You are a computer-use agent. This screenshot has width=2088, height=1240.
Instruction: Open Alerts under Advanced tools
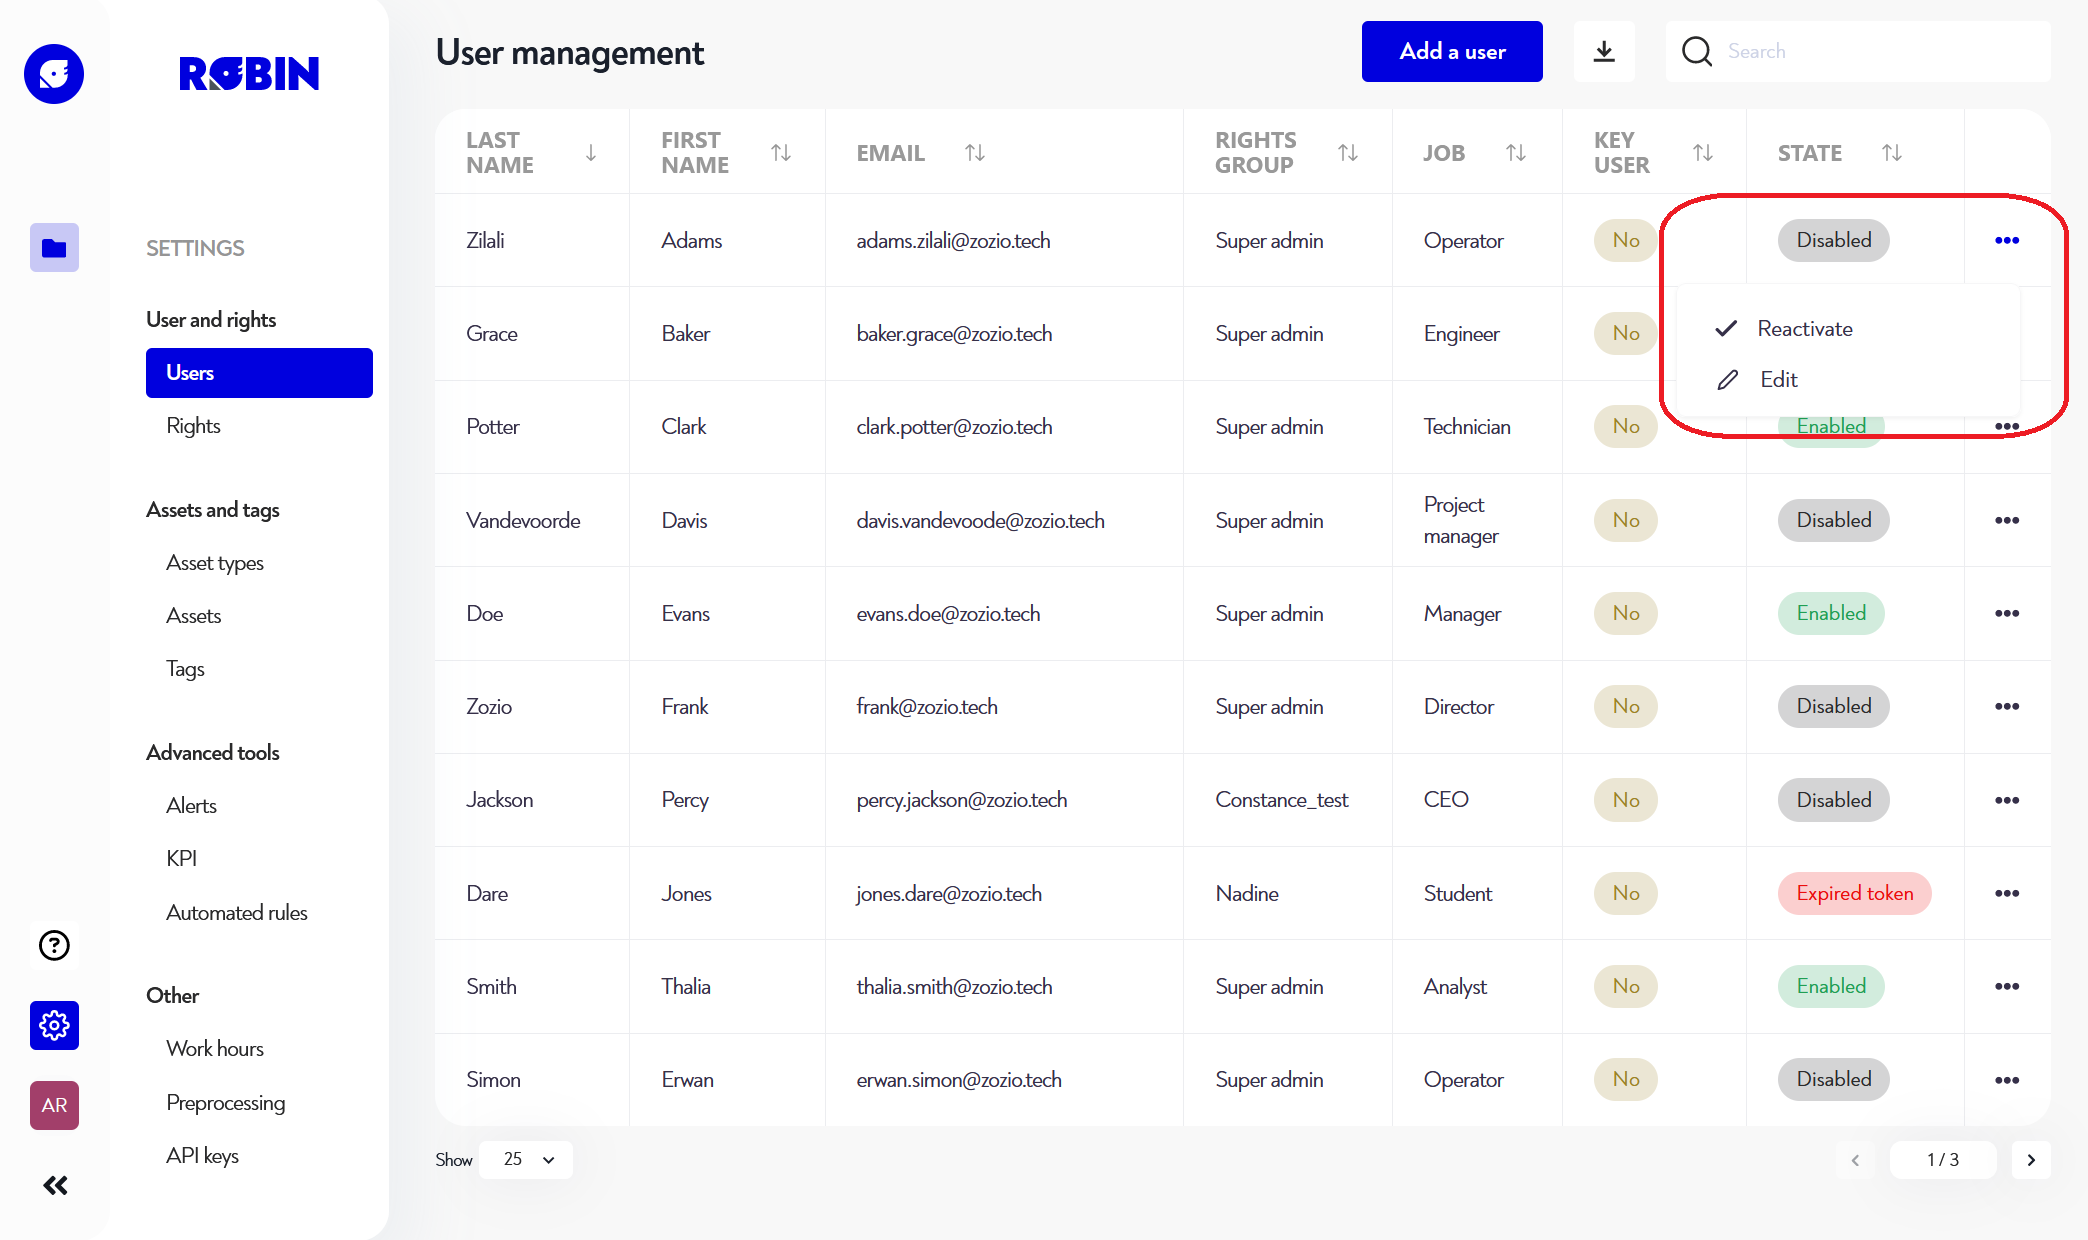[x=191, y=806]
